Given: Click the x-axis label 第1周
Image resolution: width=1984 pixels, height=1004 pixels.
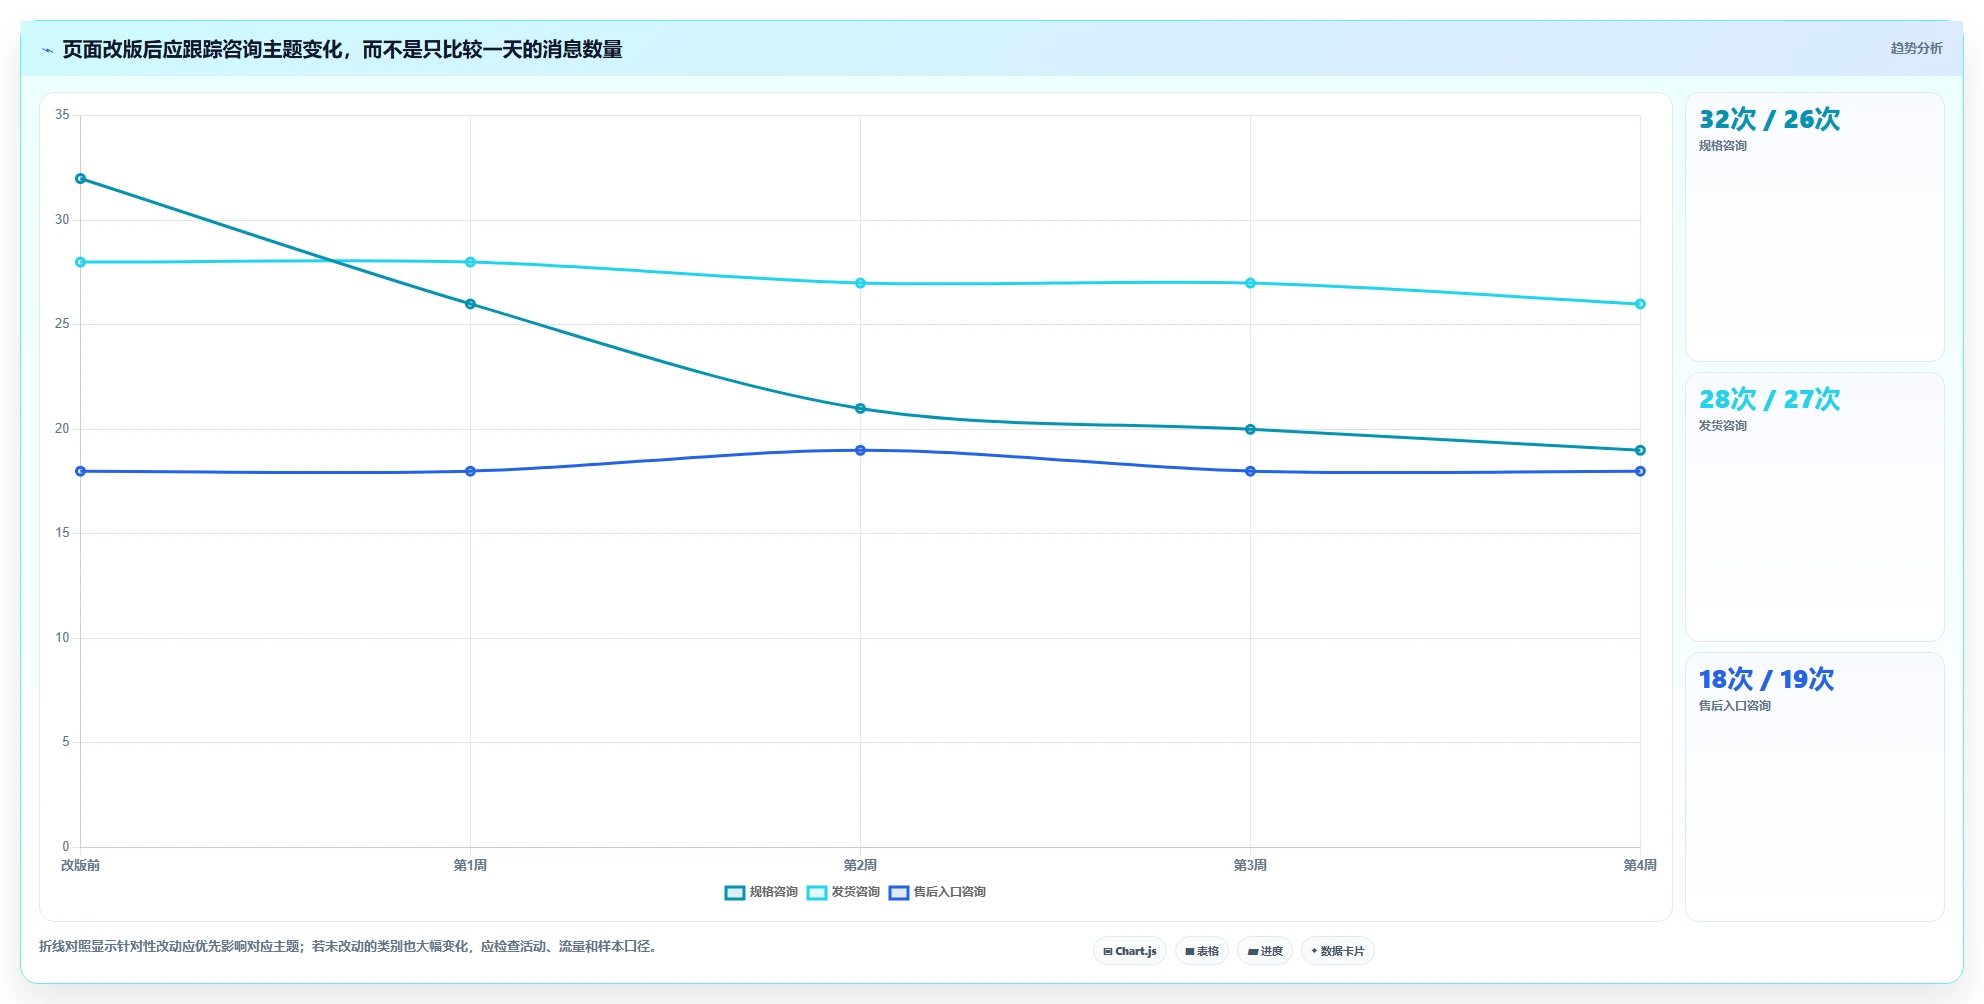Looking at the screenshot, I should (x=470, y=865).
